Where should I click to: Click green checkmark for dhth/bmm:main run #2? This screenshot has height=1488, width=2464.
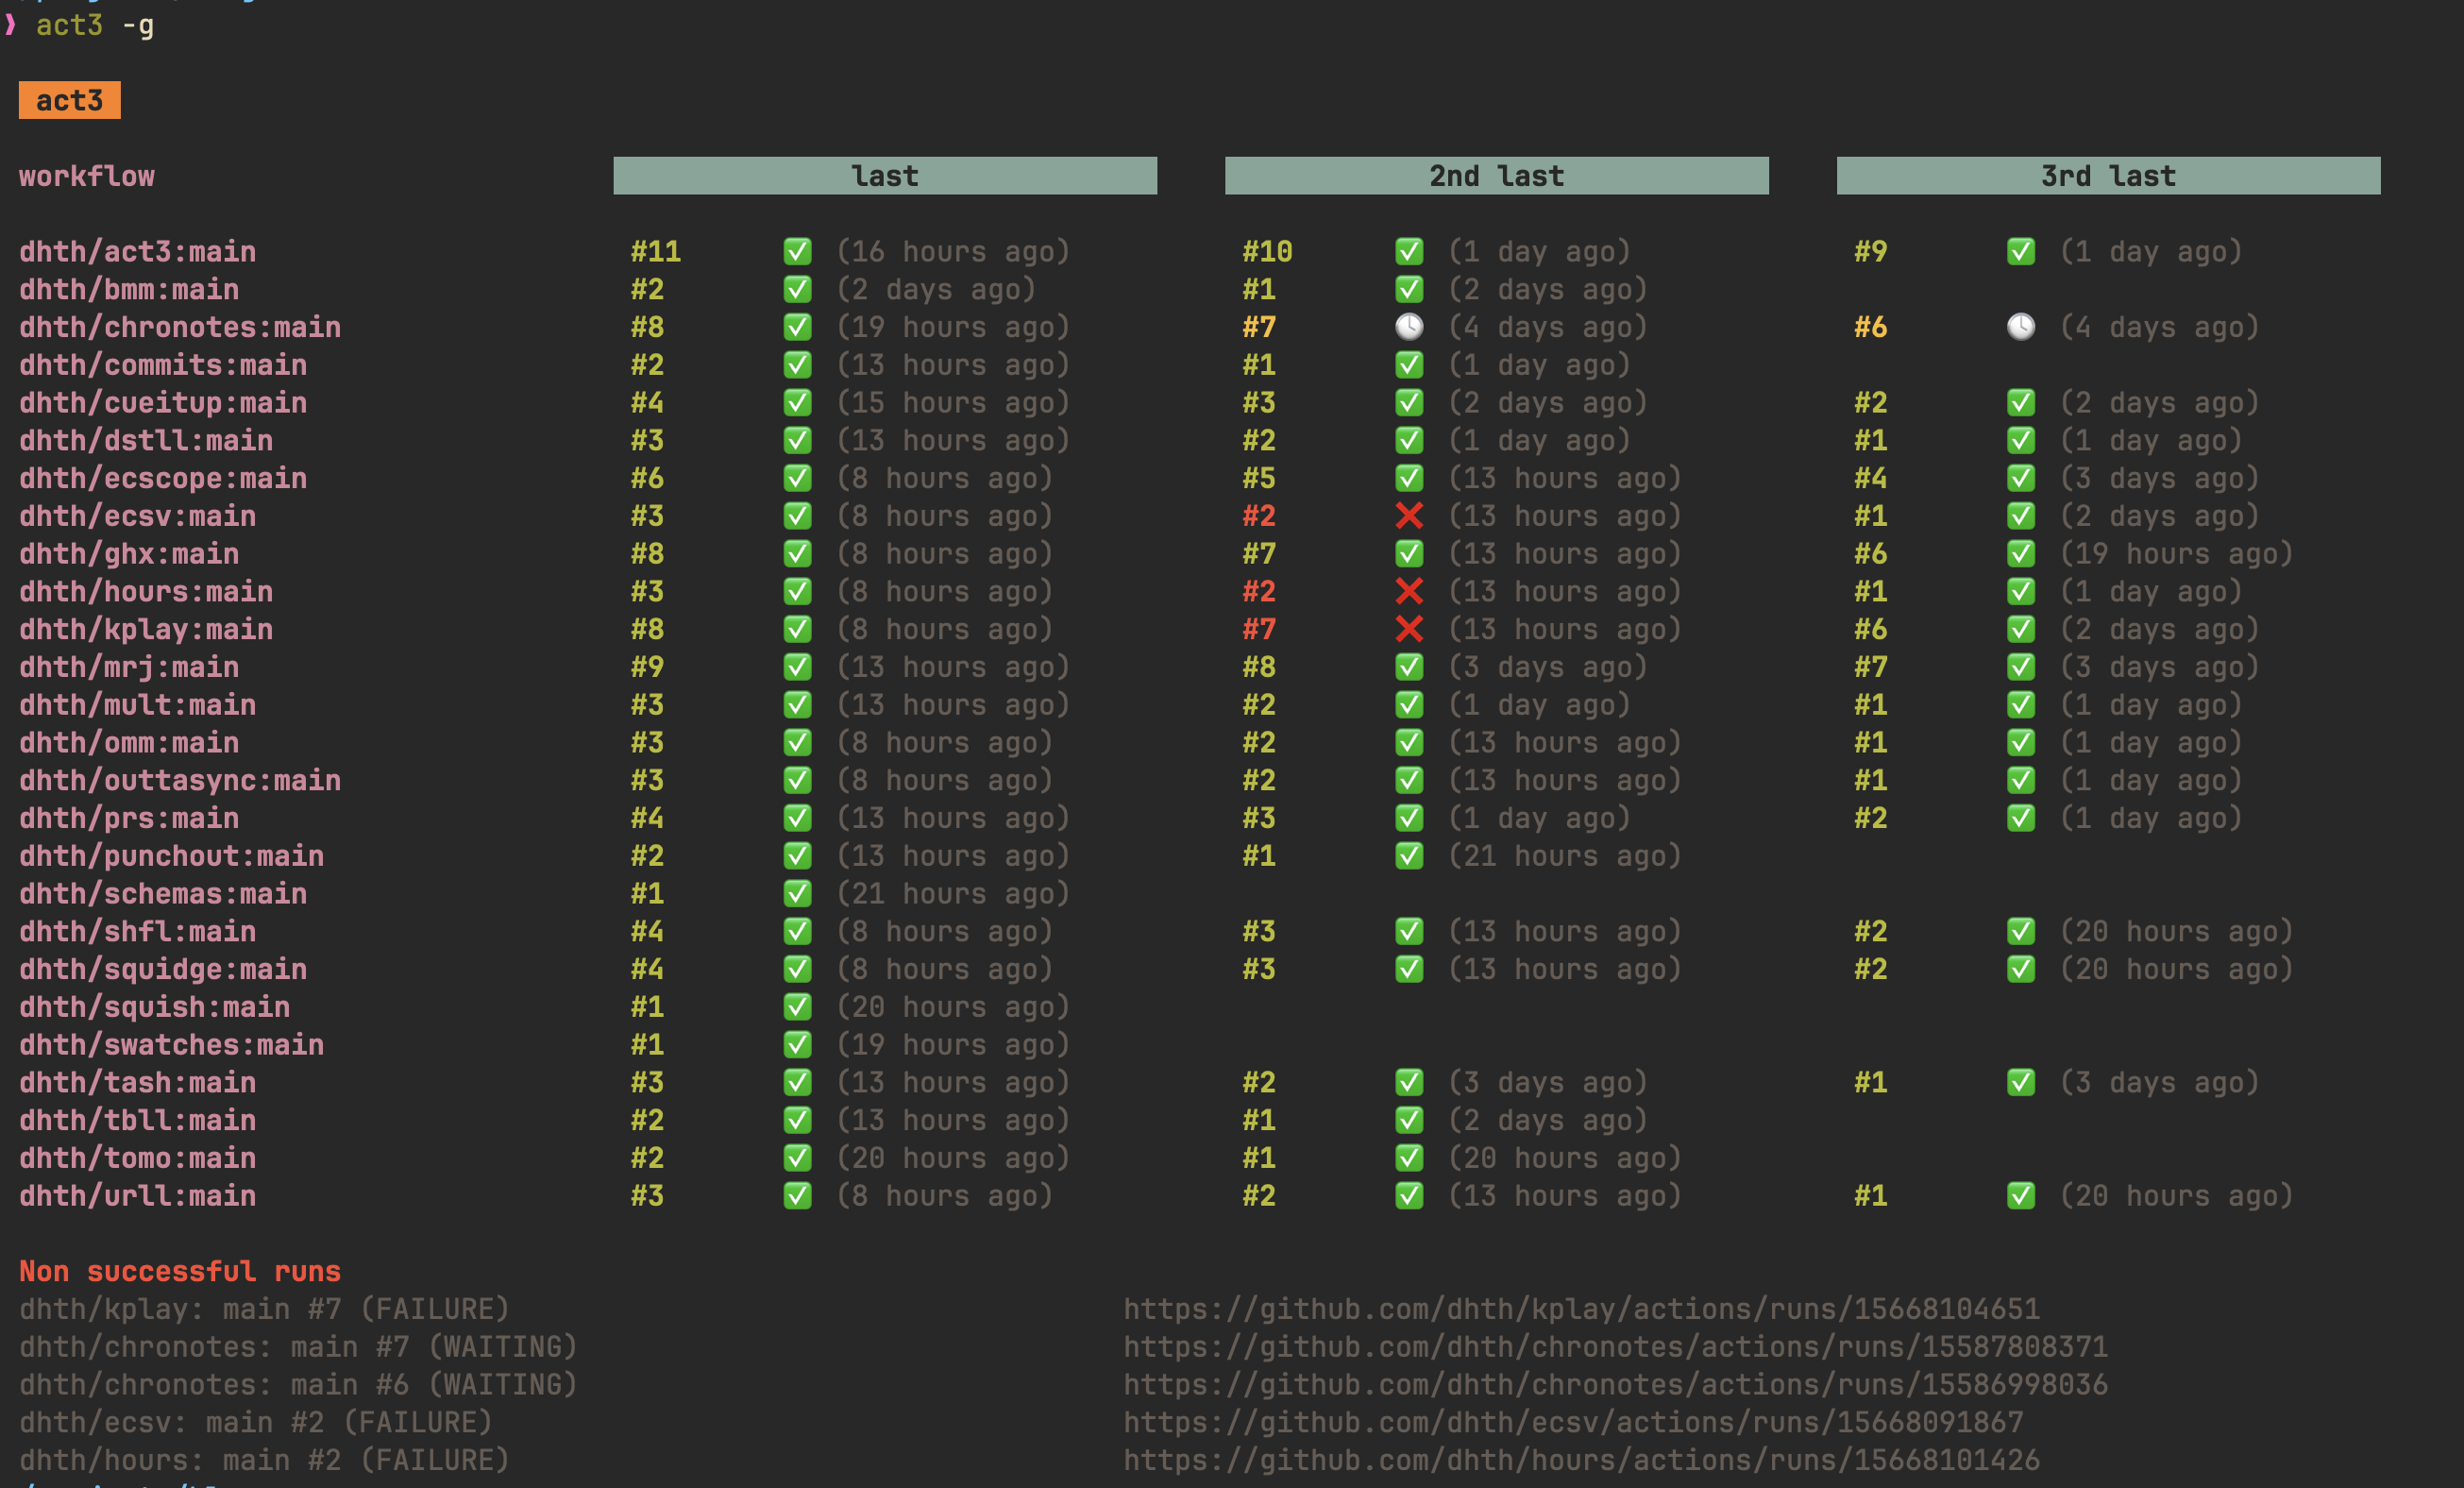coord(797,289)
